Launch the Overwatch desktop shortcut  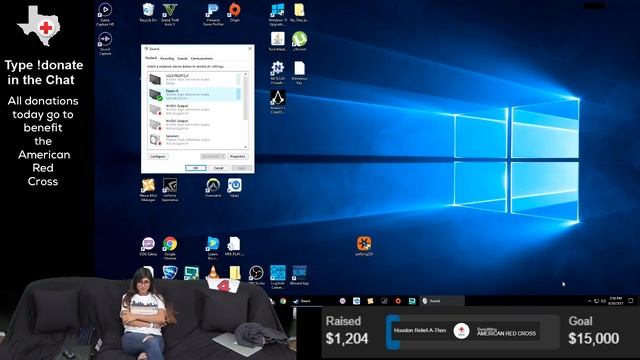point(213,188)
